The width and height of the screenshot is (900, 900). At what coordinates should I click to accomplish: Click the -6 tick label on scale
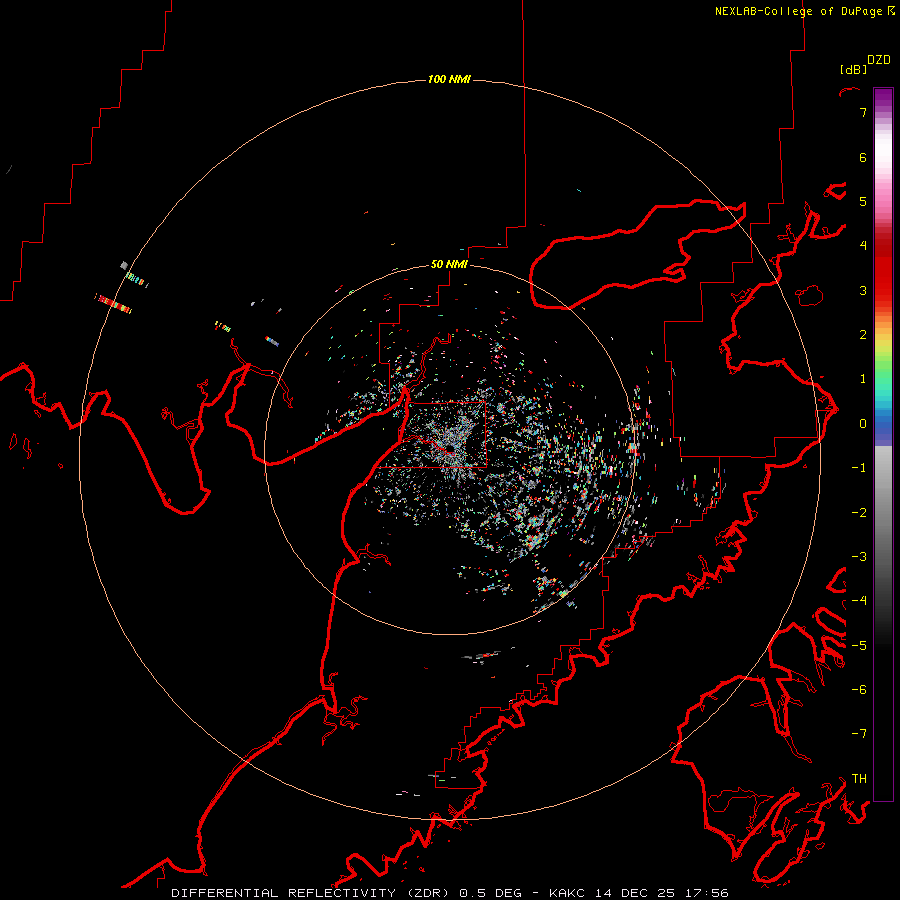(859, 690)
